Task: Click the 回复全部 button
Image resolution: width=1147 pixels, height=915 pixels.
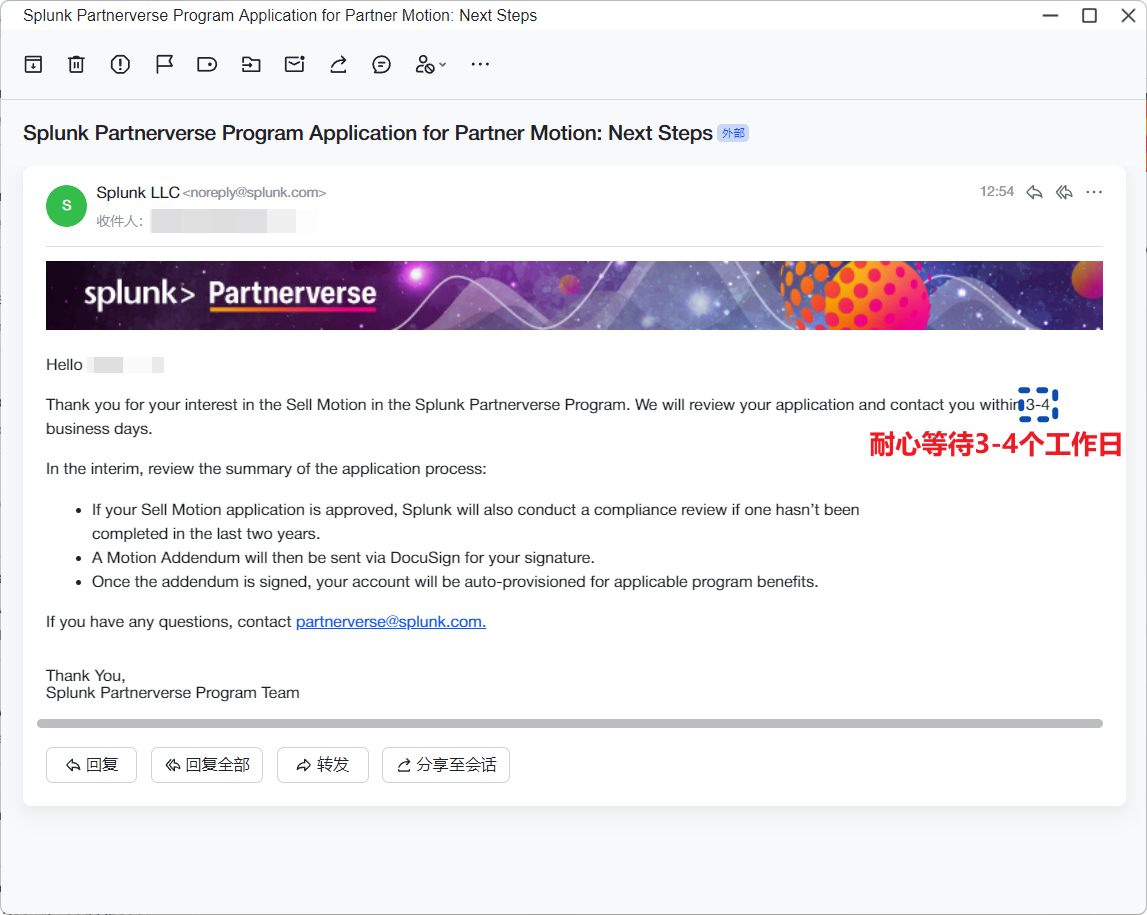Action: tap(207, 764)
